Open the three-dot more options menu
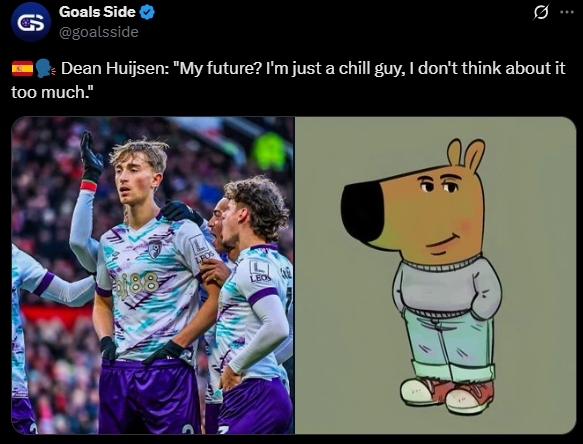The image size is (583, 444). [x=567, y=12]
